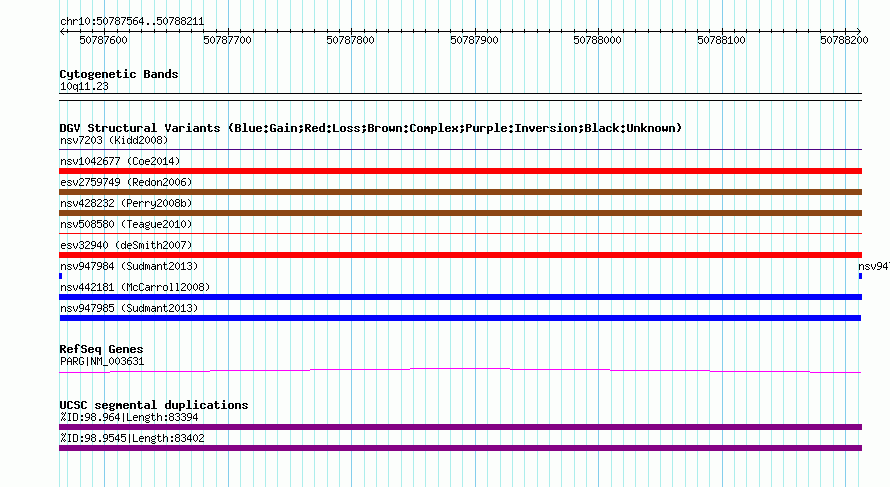
Task: Select the %ID:98.9545 purple duplication bar
Action: click(x=460, y=448)
